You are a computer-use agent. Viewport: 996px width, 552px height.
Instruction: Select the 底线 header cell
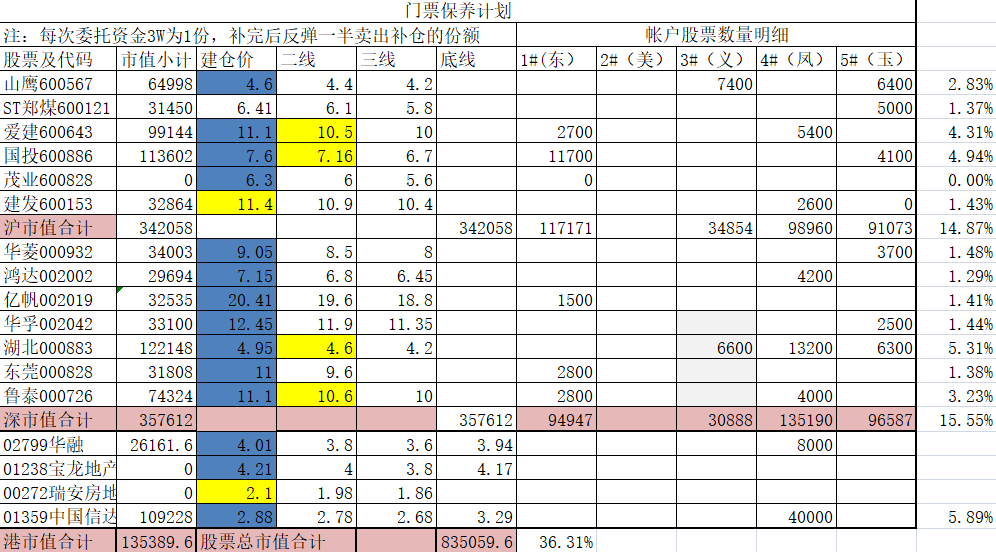pos(476,60)
